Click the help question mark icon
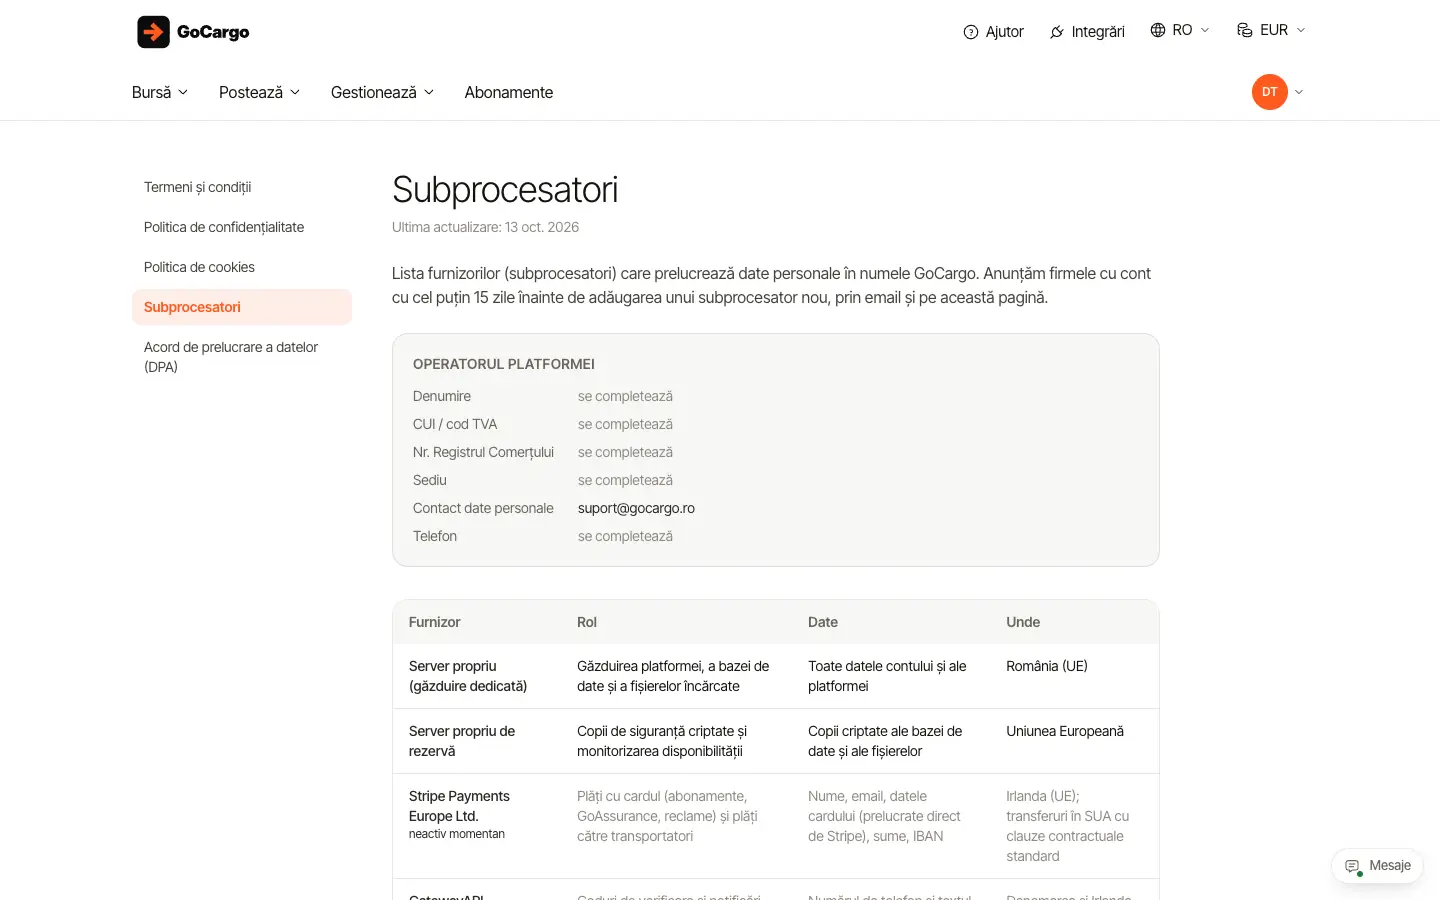1440x900 pixels. (970, 32)
